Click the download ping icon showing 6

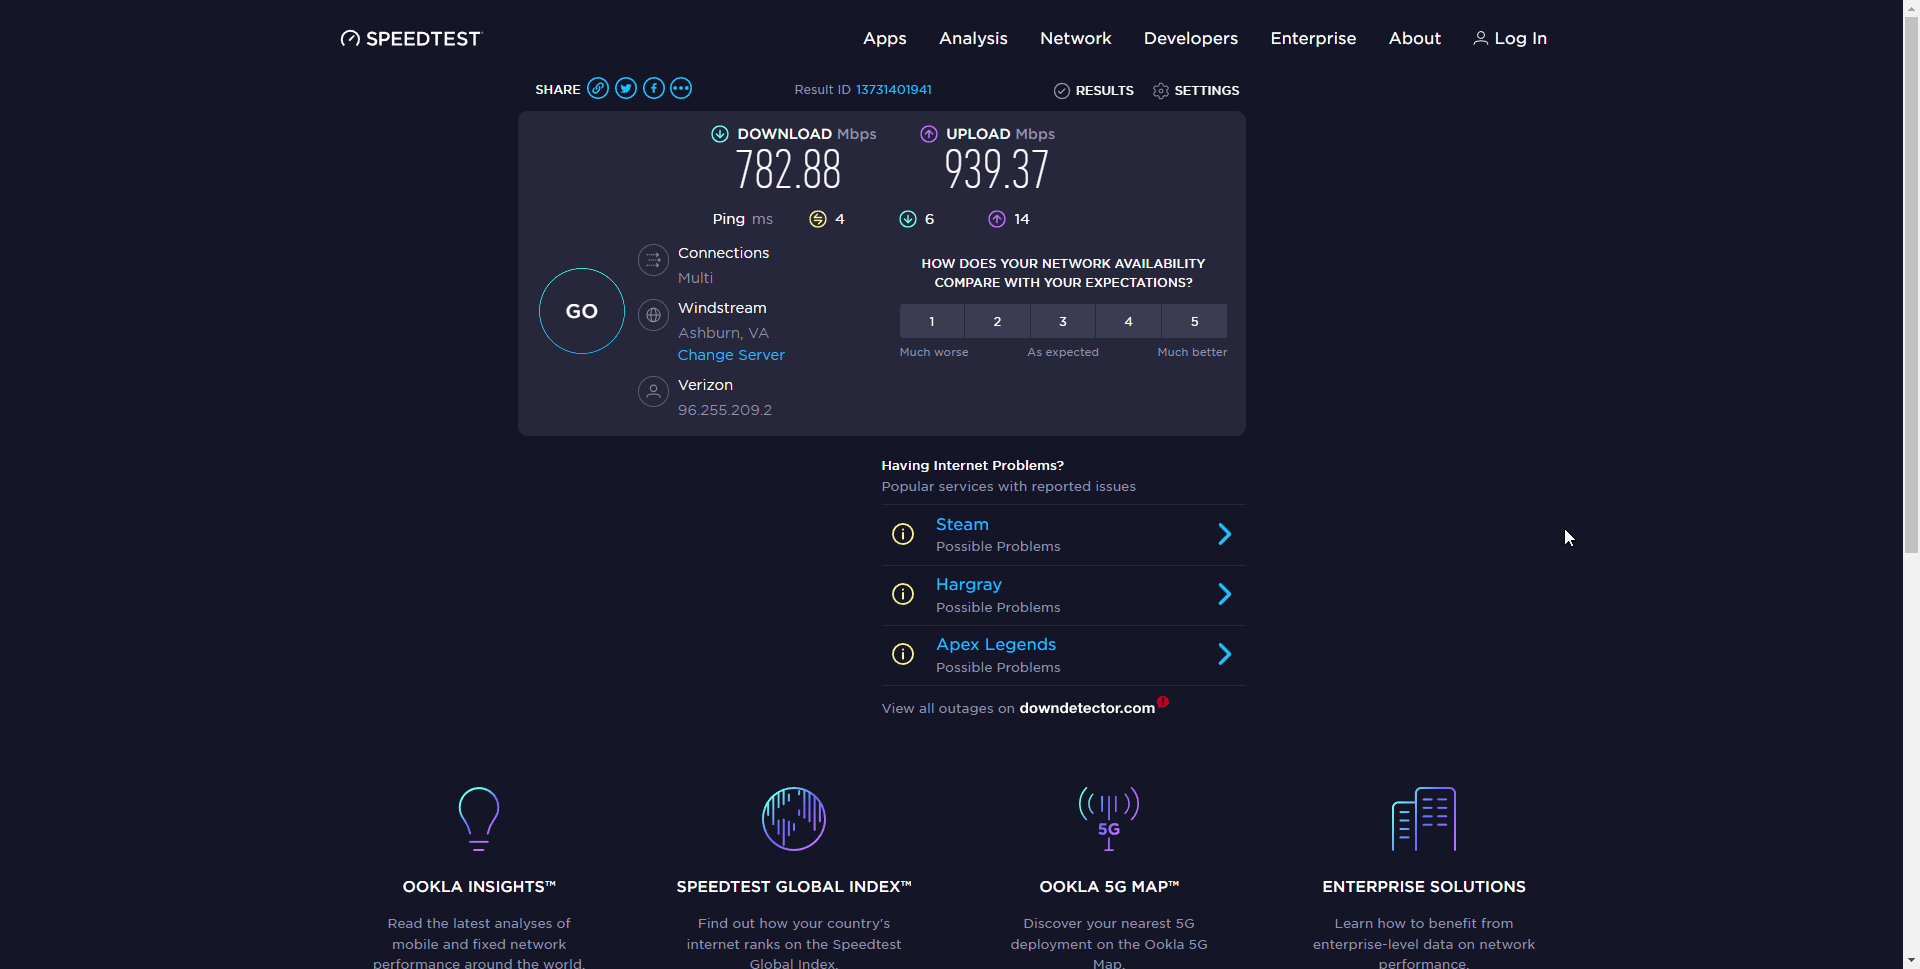pos(908,219)
